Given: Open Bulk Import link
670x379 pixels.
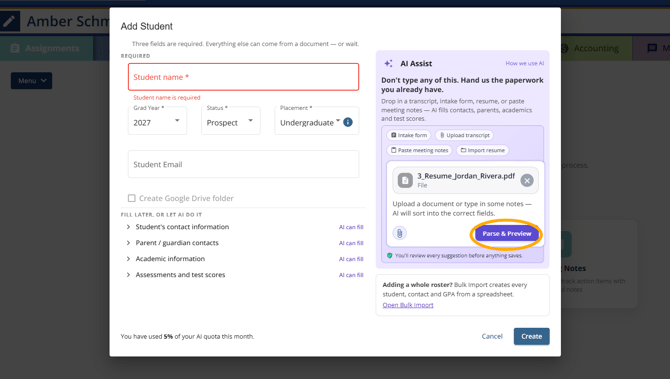Looking at the screenshot, I should point(408,305).
